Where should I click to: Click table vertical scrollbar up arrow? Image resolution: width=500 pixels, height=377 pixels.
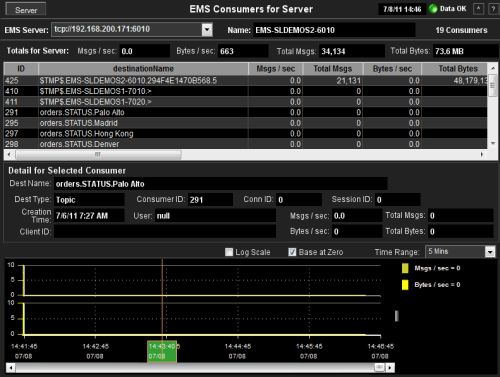click(493, 68)
